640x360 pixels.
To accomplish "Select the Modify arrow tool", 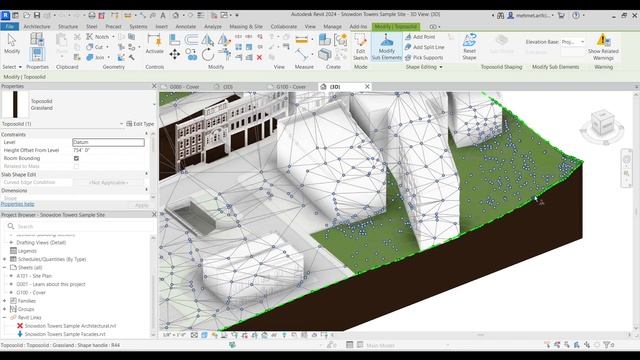I will pyautogui.click(x=11, y=44).
